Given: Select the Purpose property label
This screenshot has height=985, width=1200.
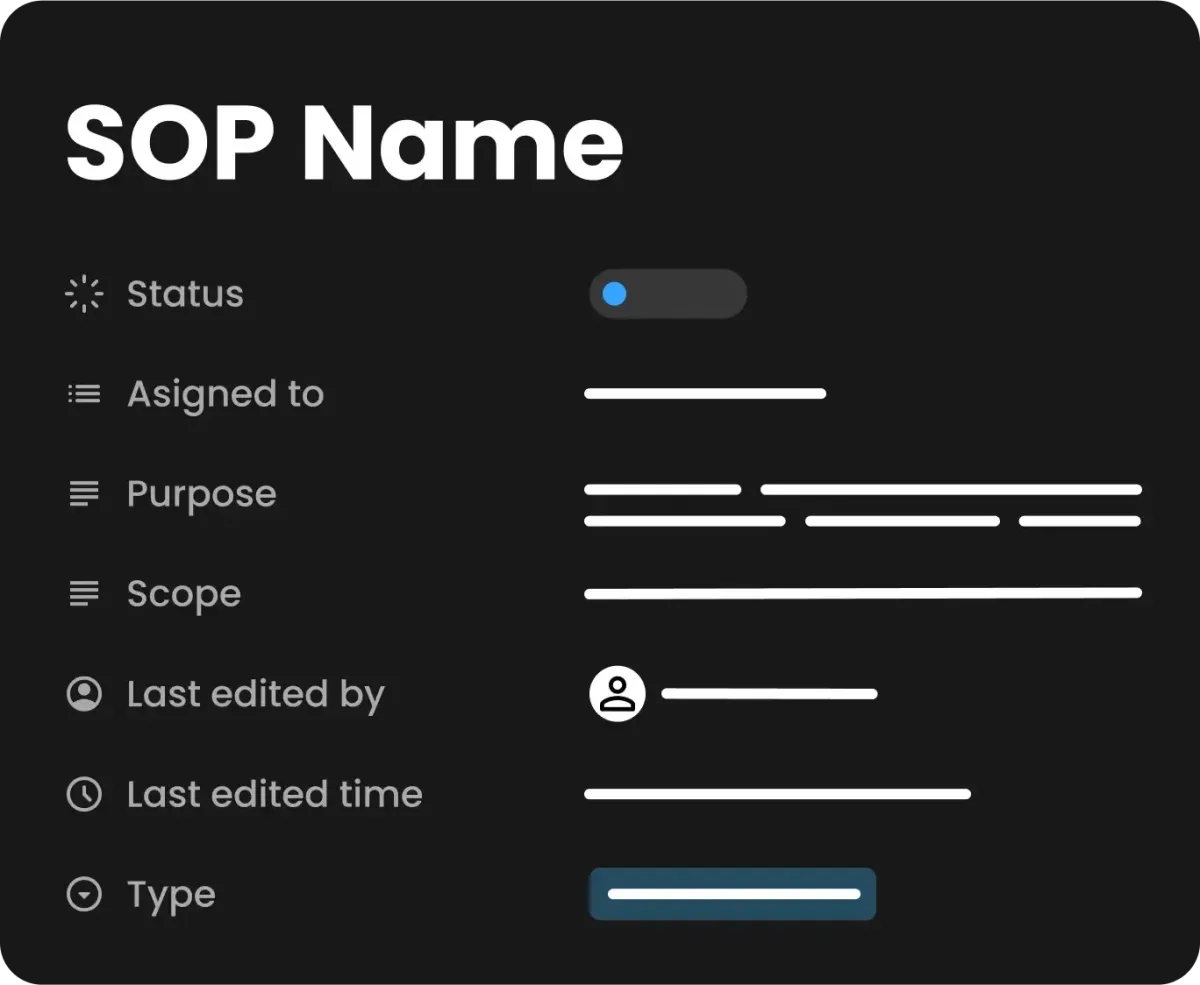Looking at the screenshot, I should 201,495.
